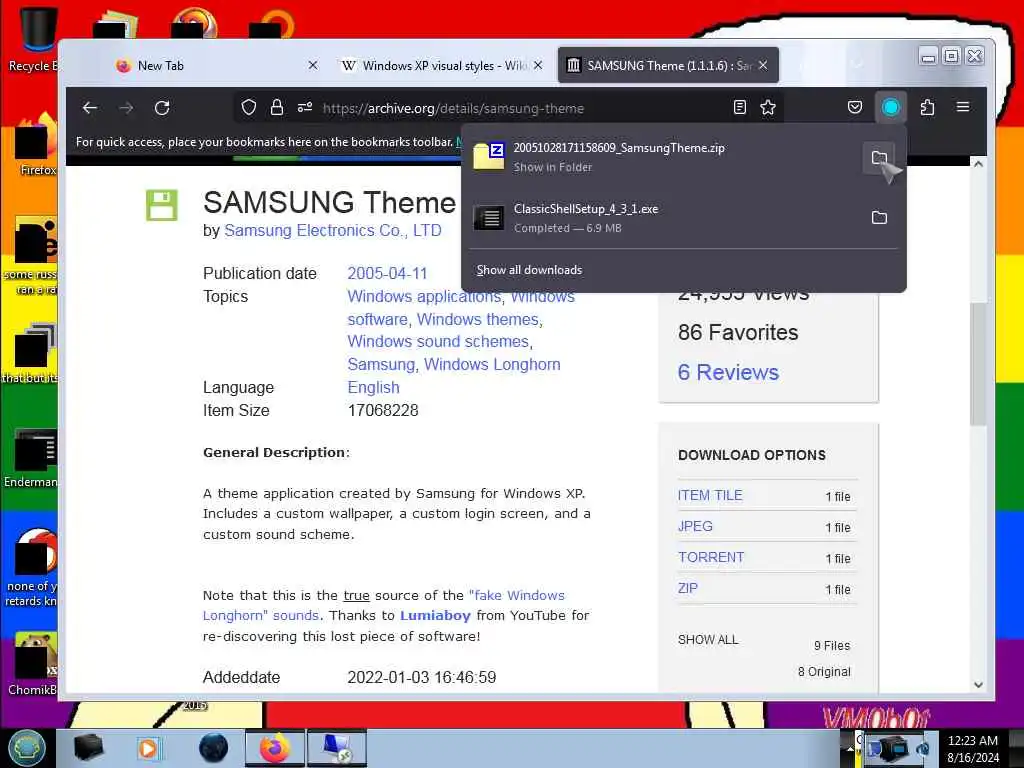1024x768 pixels.
Task: Click the 86 Favorites count
Action: tap(738, 332)
